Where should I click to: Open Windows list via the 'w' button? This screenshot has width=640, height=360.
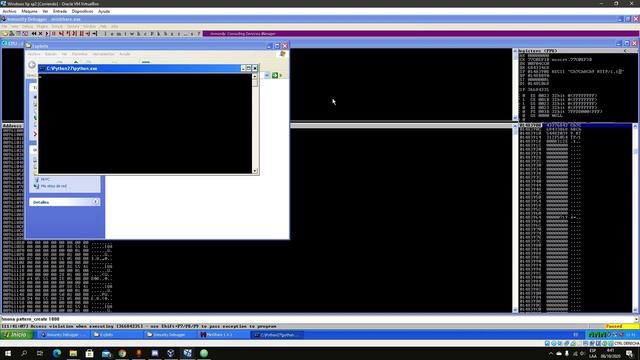[x=132, y=33]
